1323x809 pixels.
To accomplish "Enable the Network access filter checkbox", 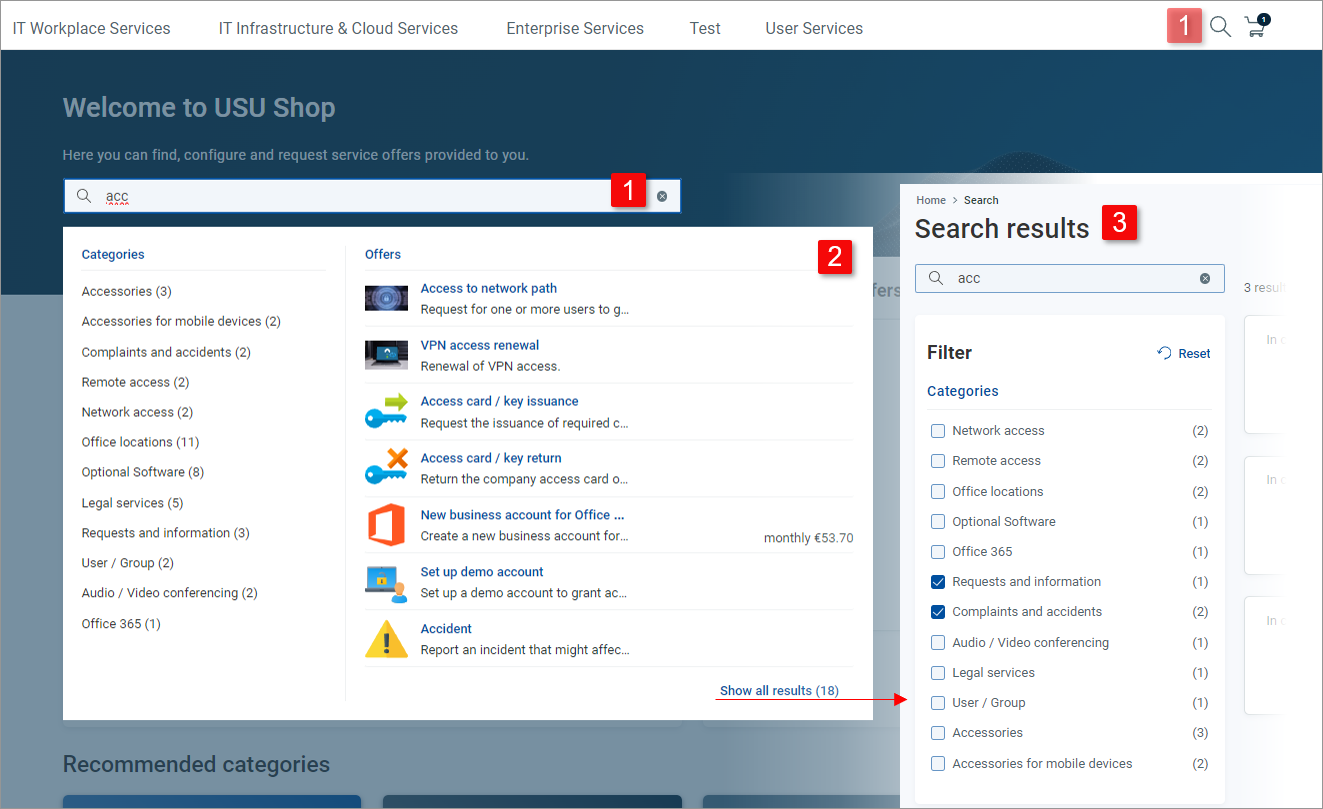I will tap(938, 431).
